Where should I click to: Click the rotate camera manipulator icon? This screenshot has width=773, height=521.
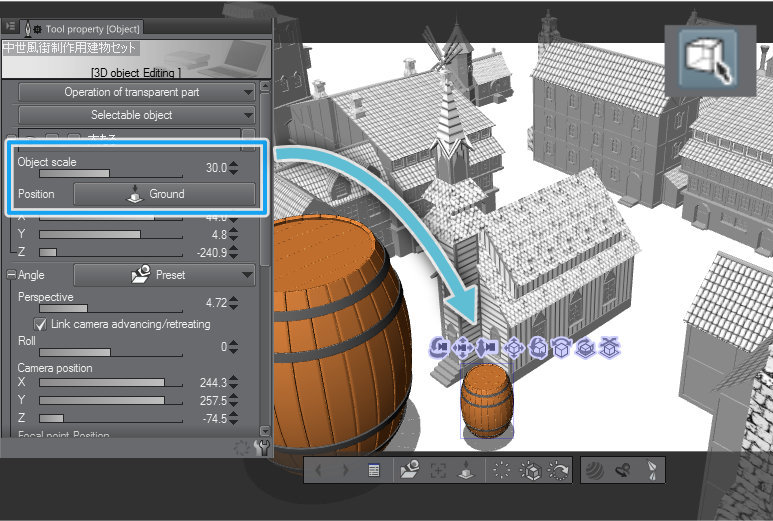tap(439, 347)
